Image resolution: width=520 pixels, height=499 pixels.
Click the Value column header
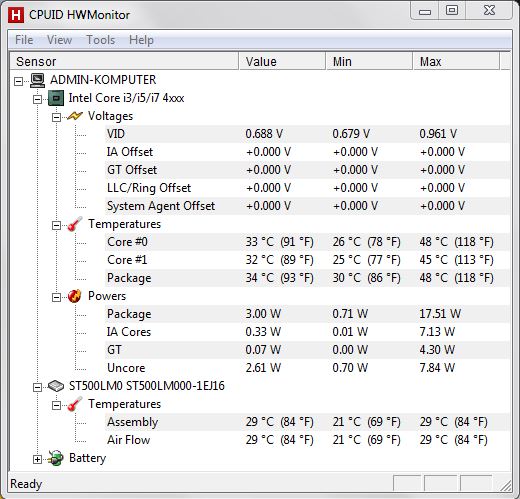point(282,61)
